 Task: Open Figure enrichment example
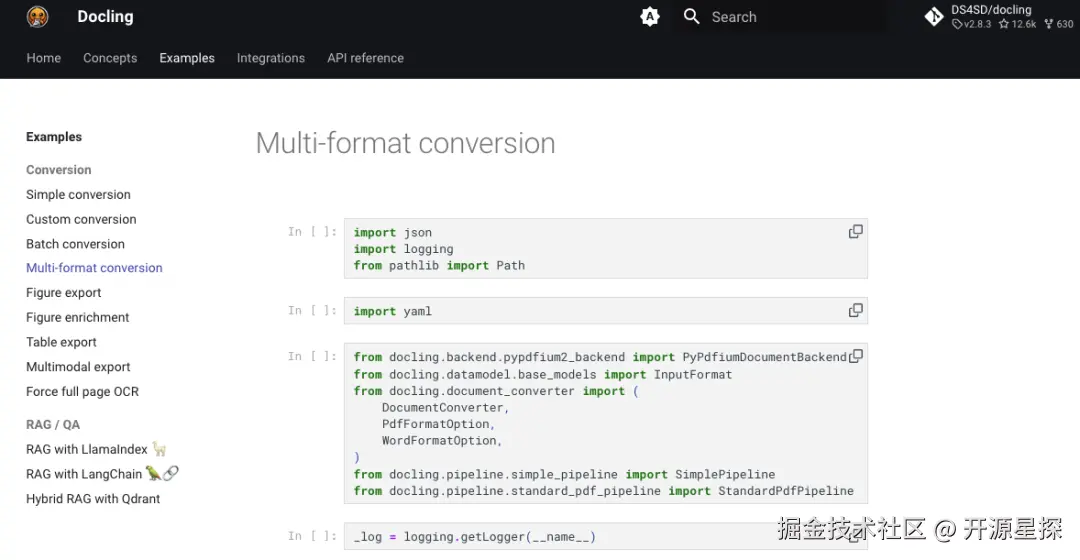click(x=78, y=318)
